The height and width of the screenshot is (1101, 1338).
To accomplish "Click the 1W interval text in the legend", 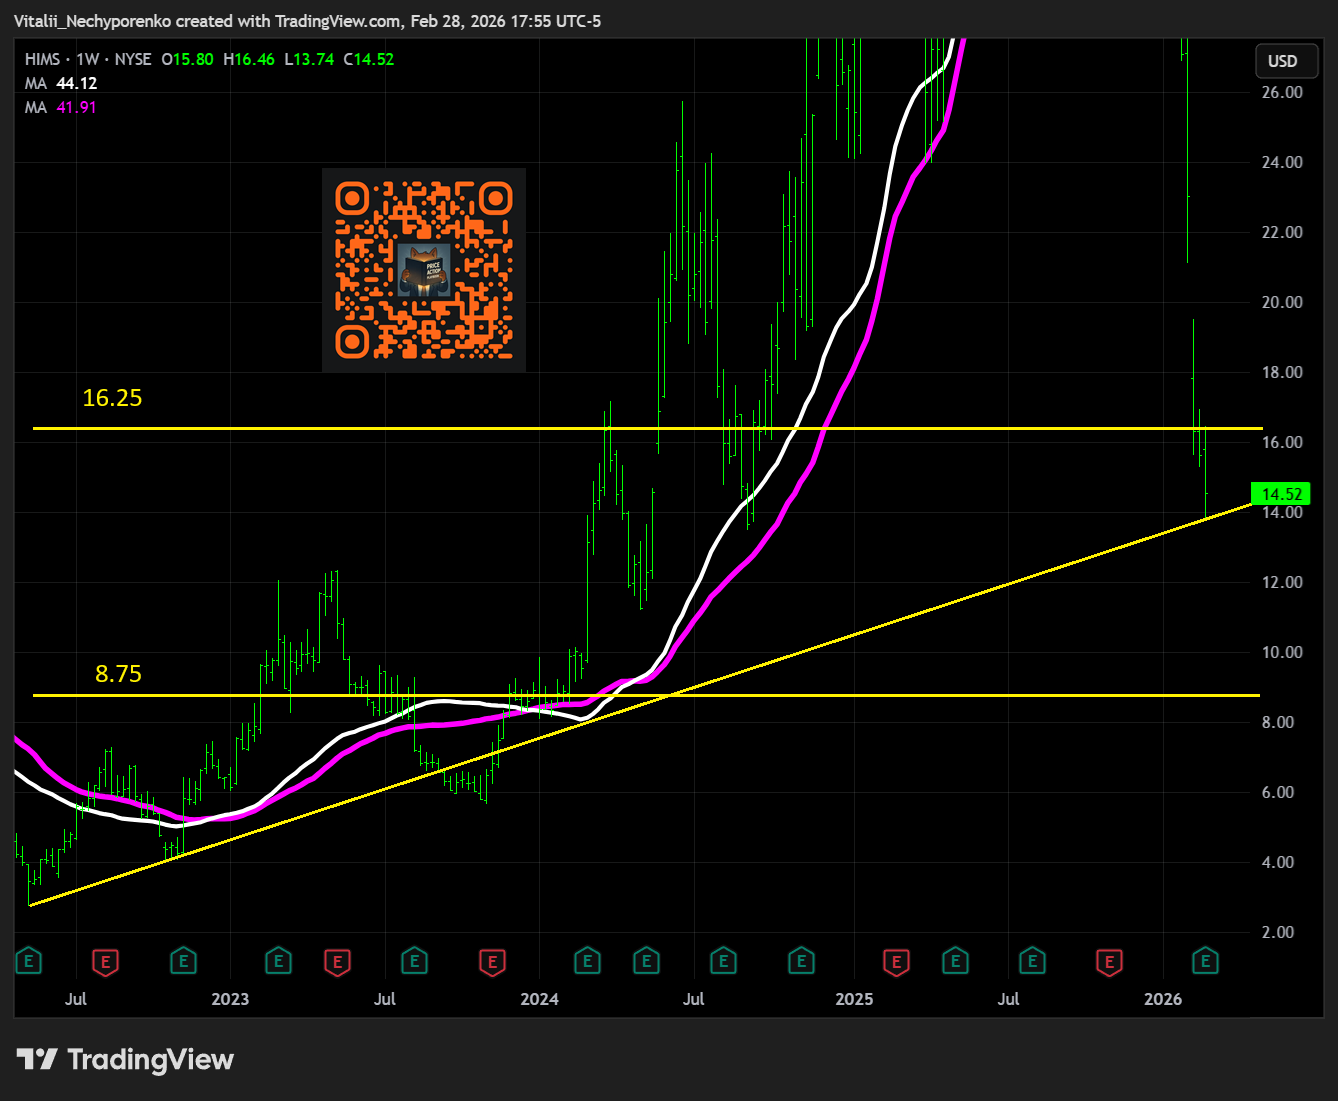I will click(x=87, y=59).
